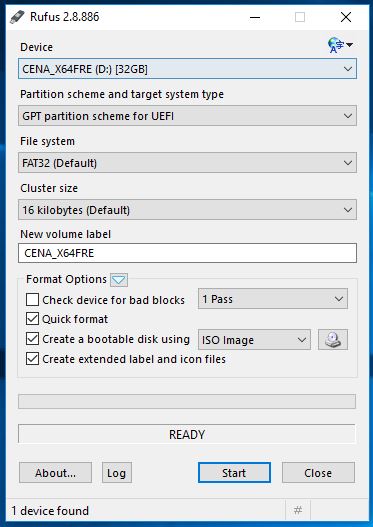Open the Log button

117,473
